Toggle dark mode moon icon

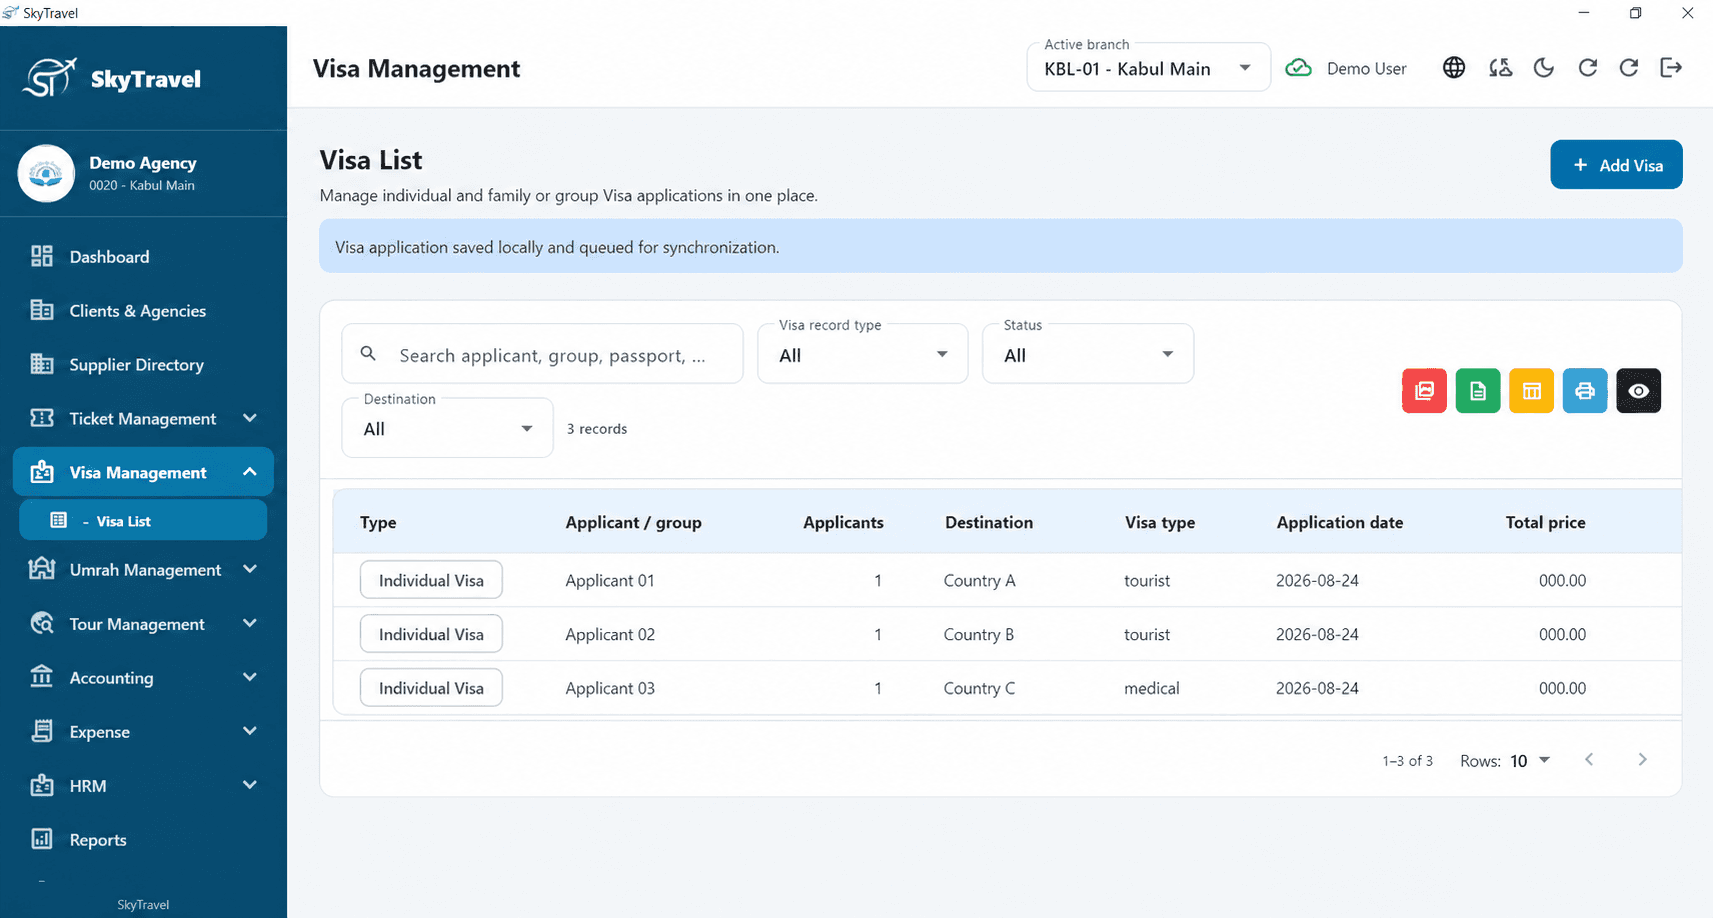pos(1544,67)
